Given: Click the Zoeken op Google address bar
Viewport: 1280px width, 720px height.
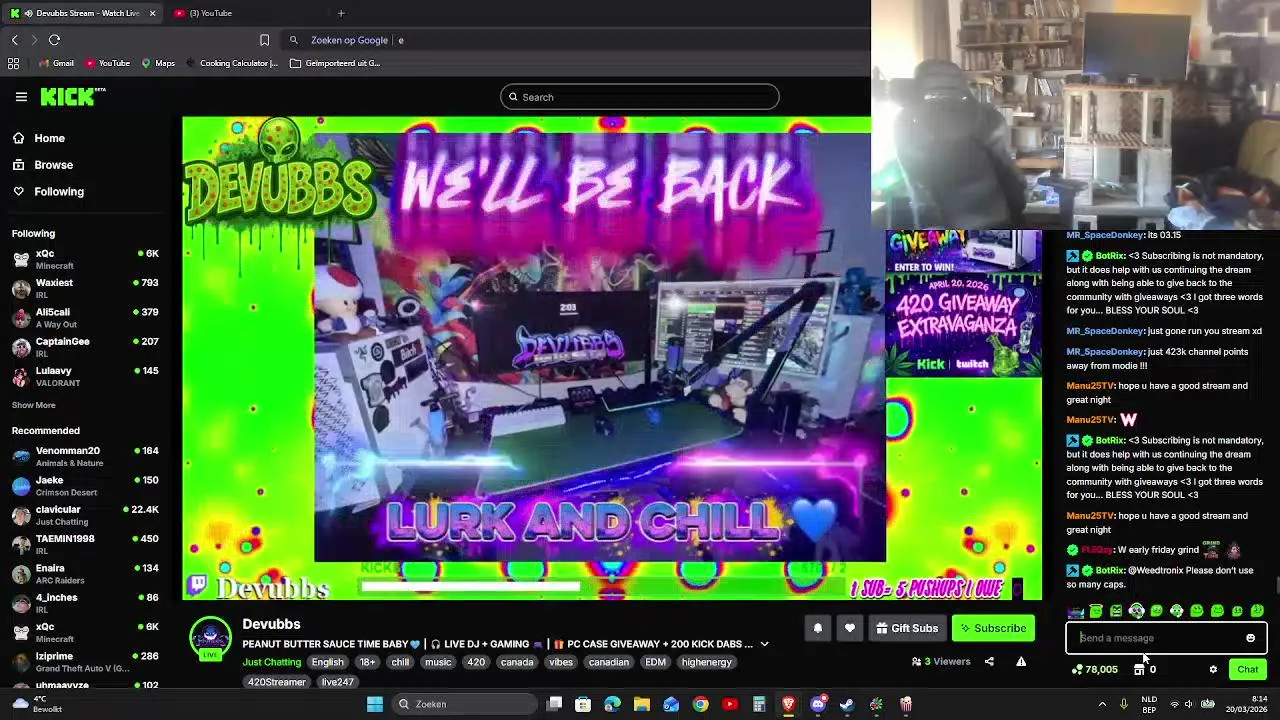Looking at the screenshot, I should click(575, 40).
